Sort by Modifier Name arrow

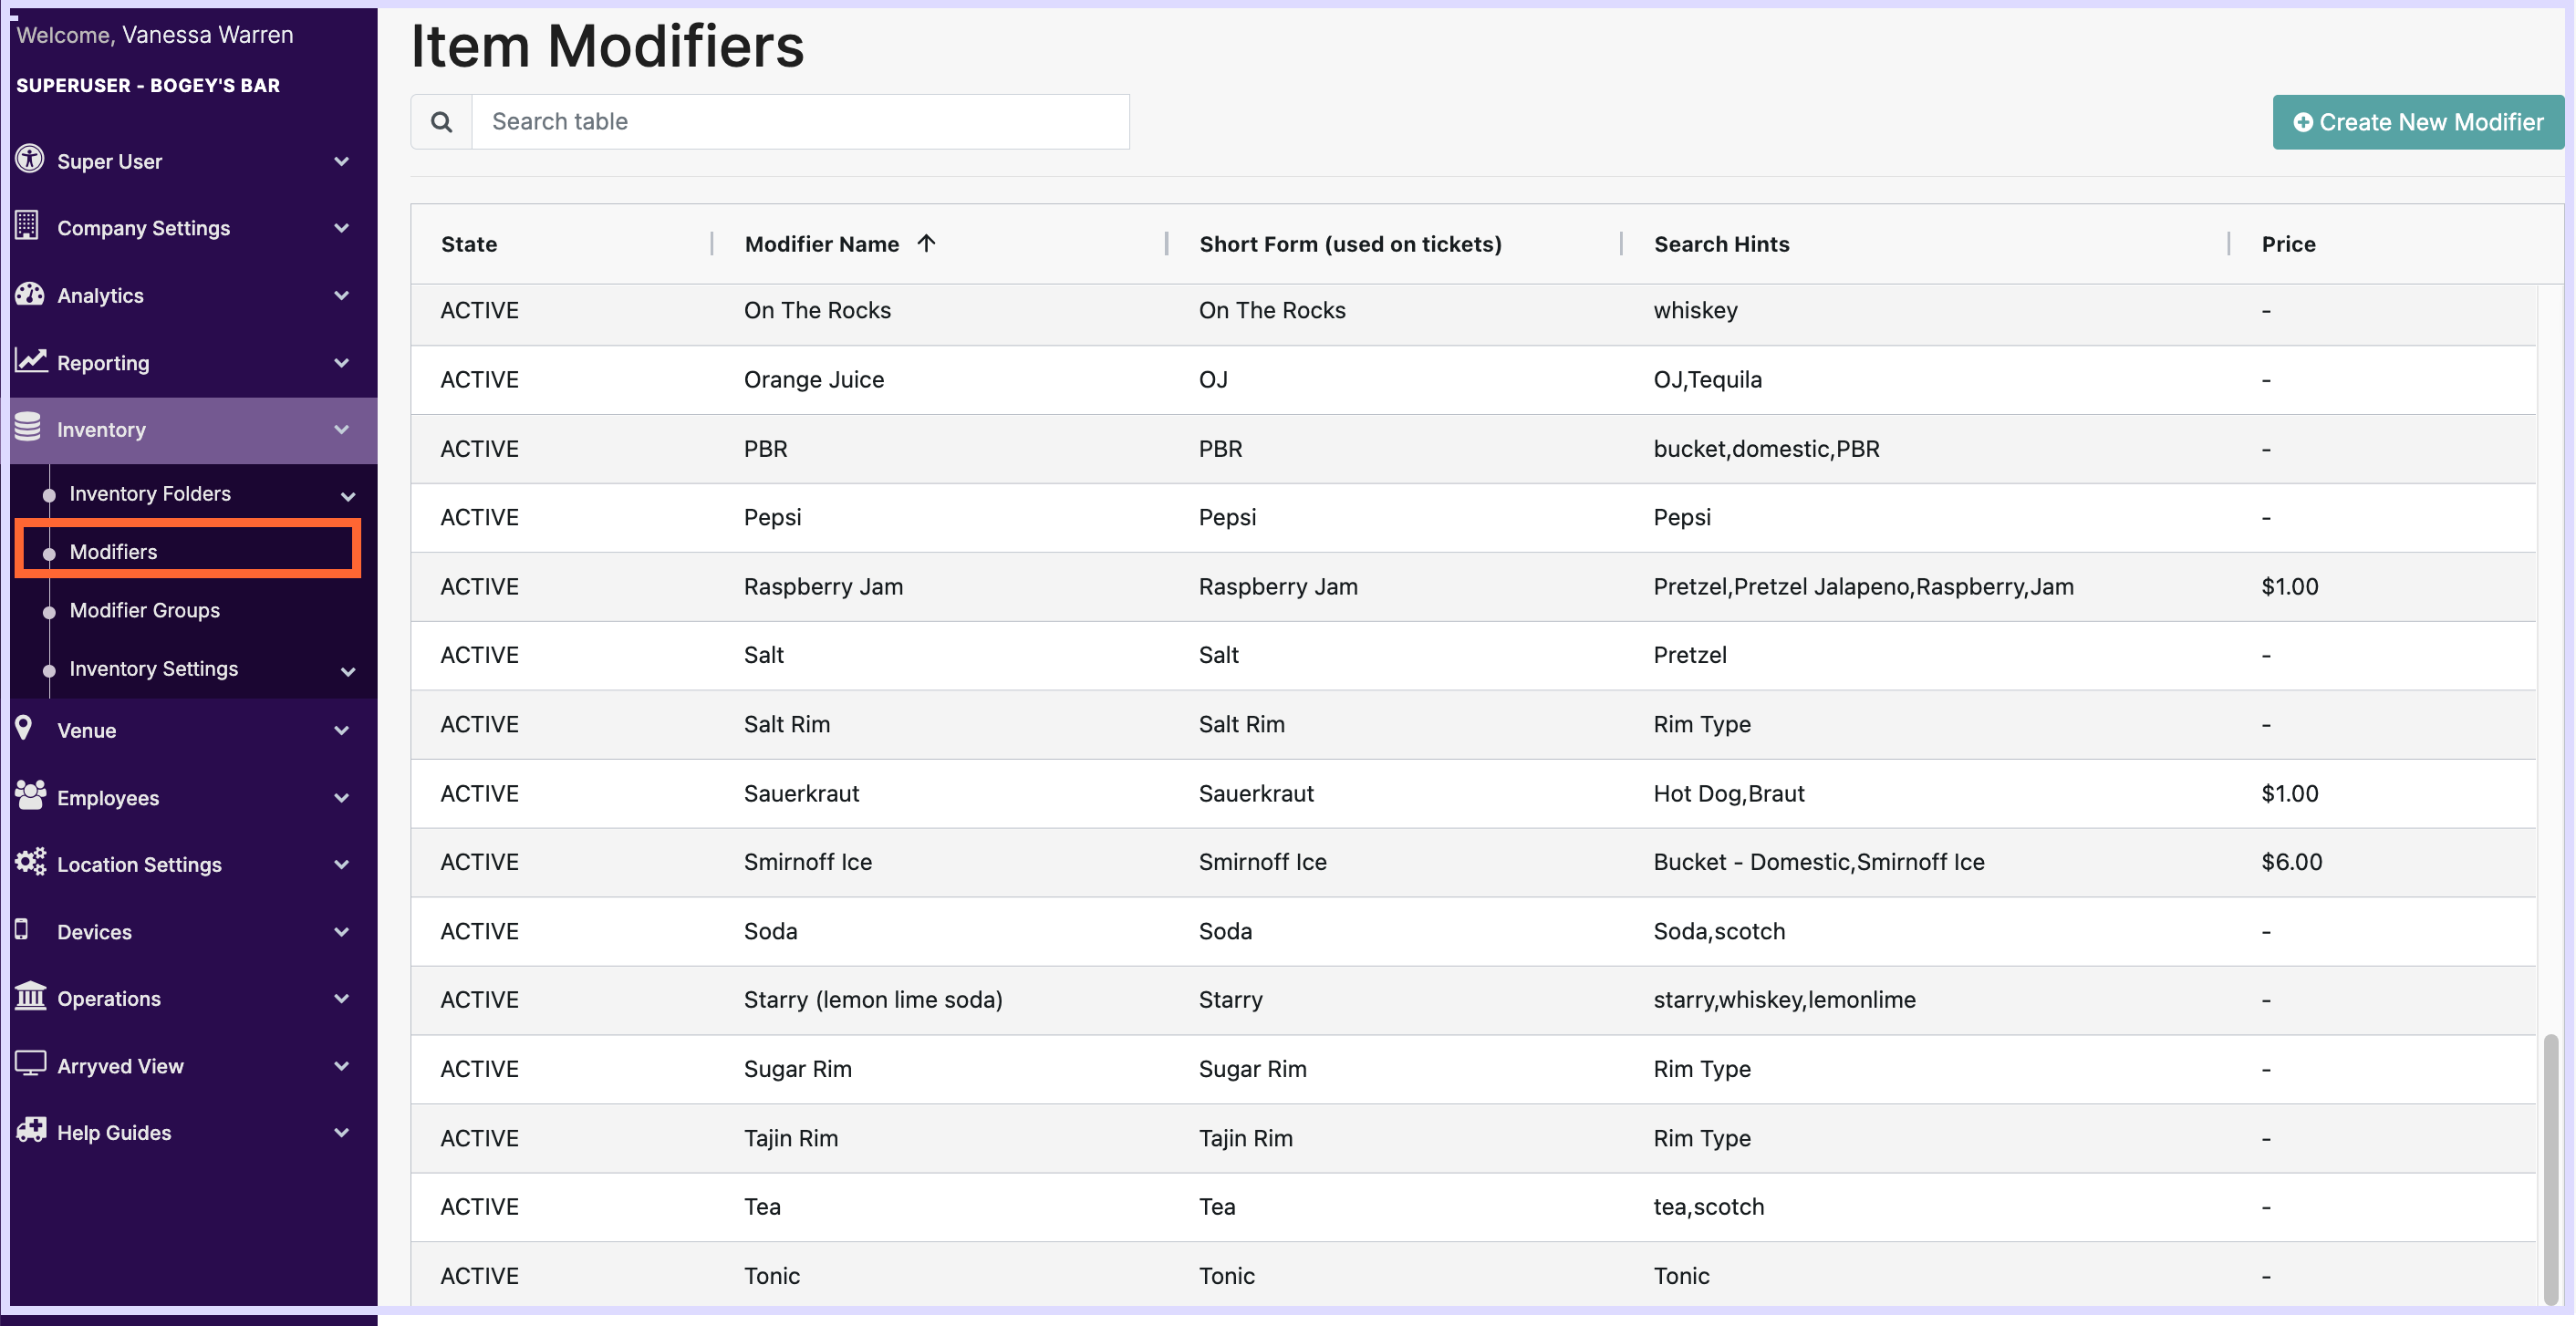tap(926, 243)
